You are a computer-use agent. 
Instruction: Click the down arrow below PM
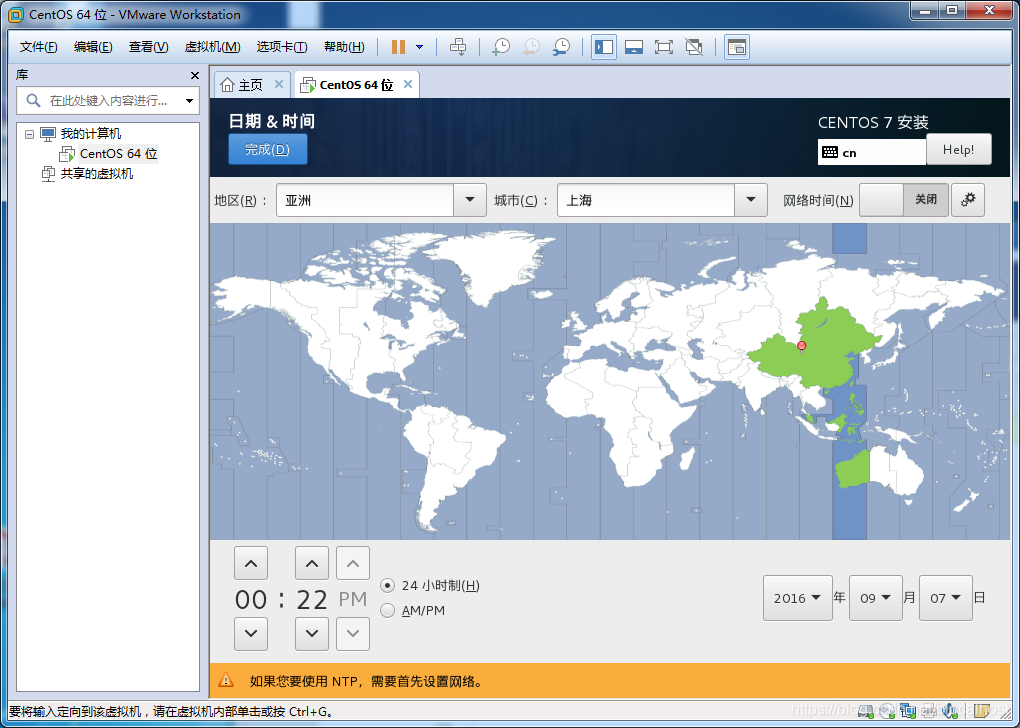coord(353,634)
